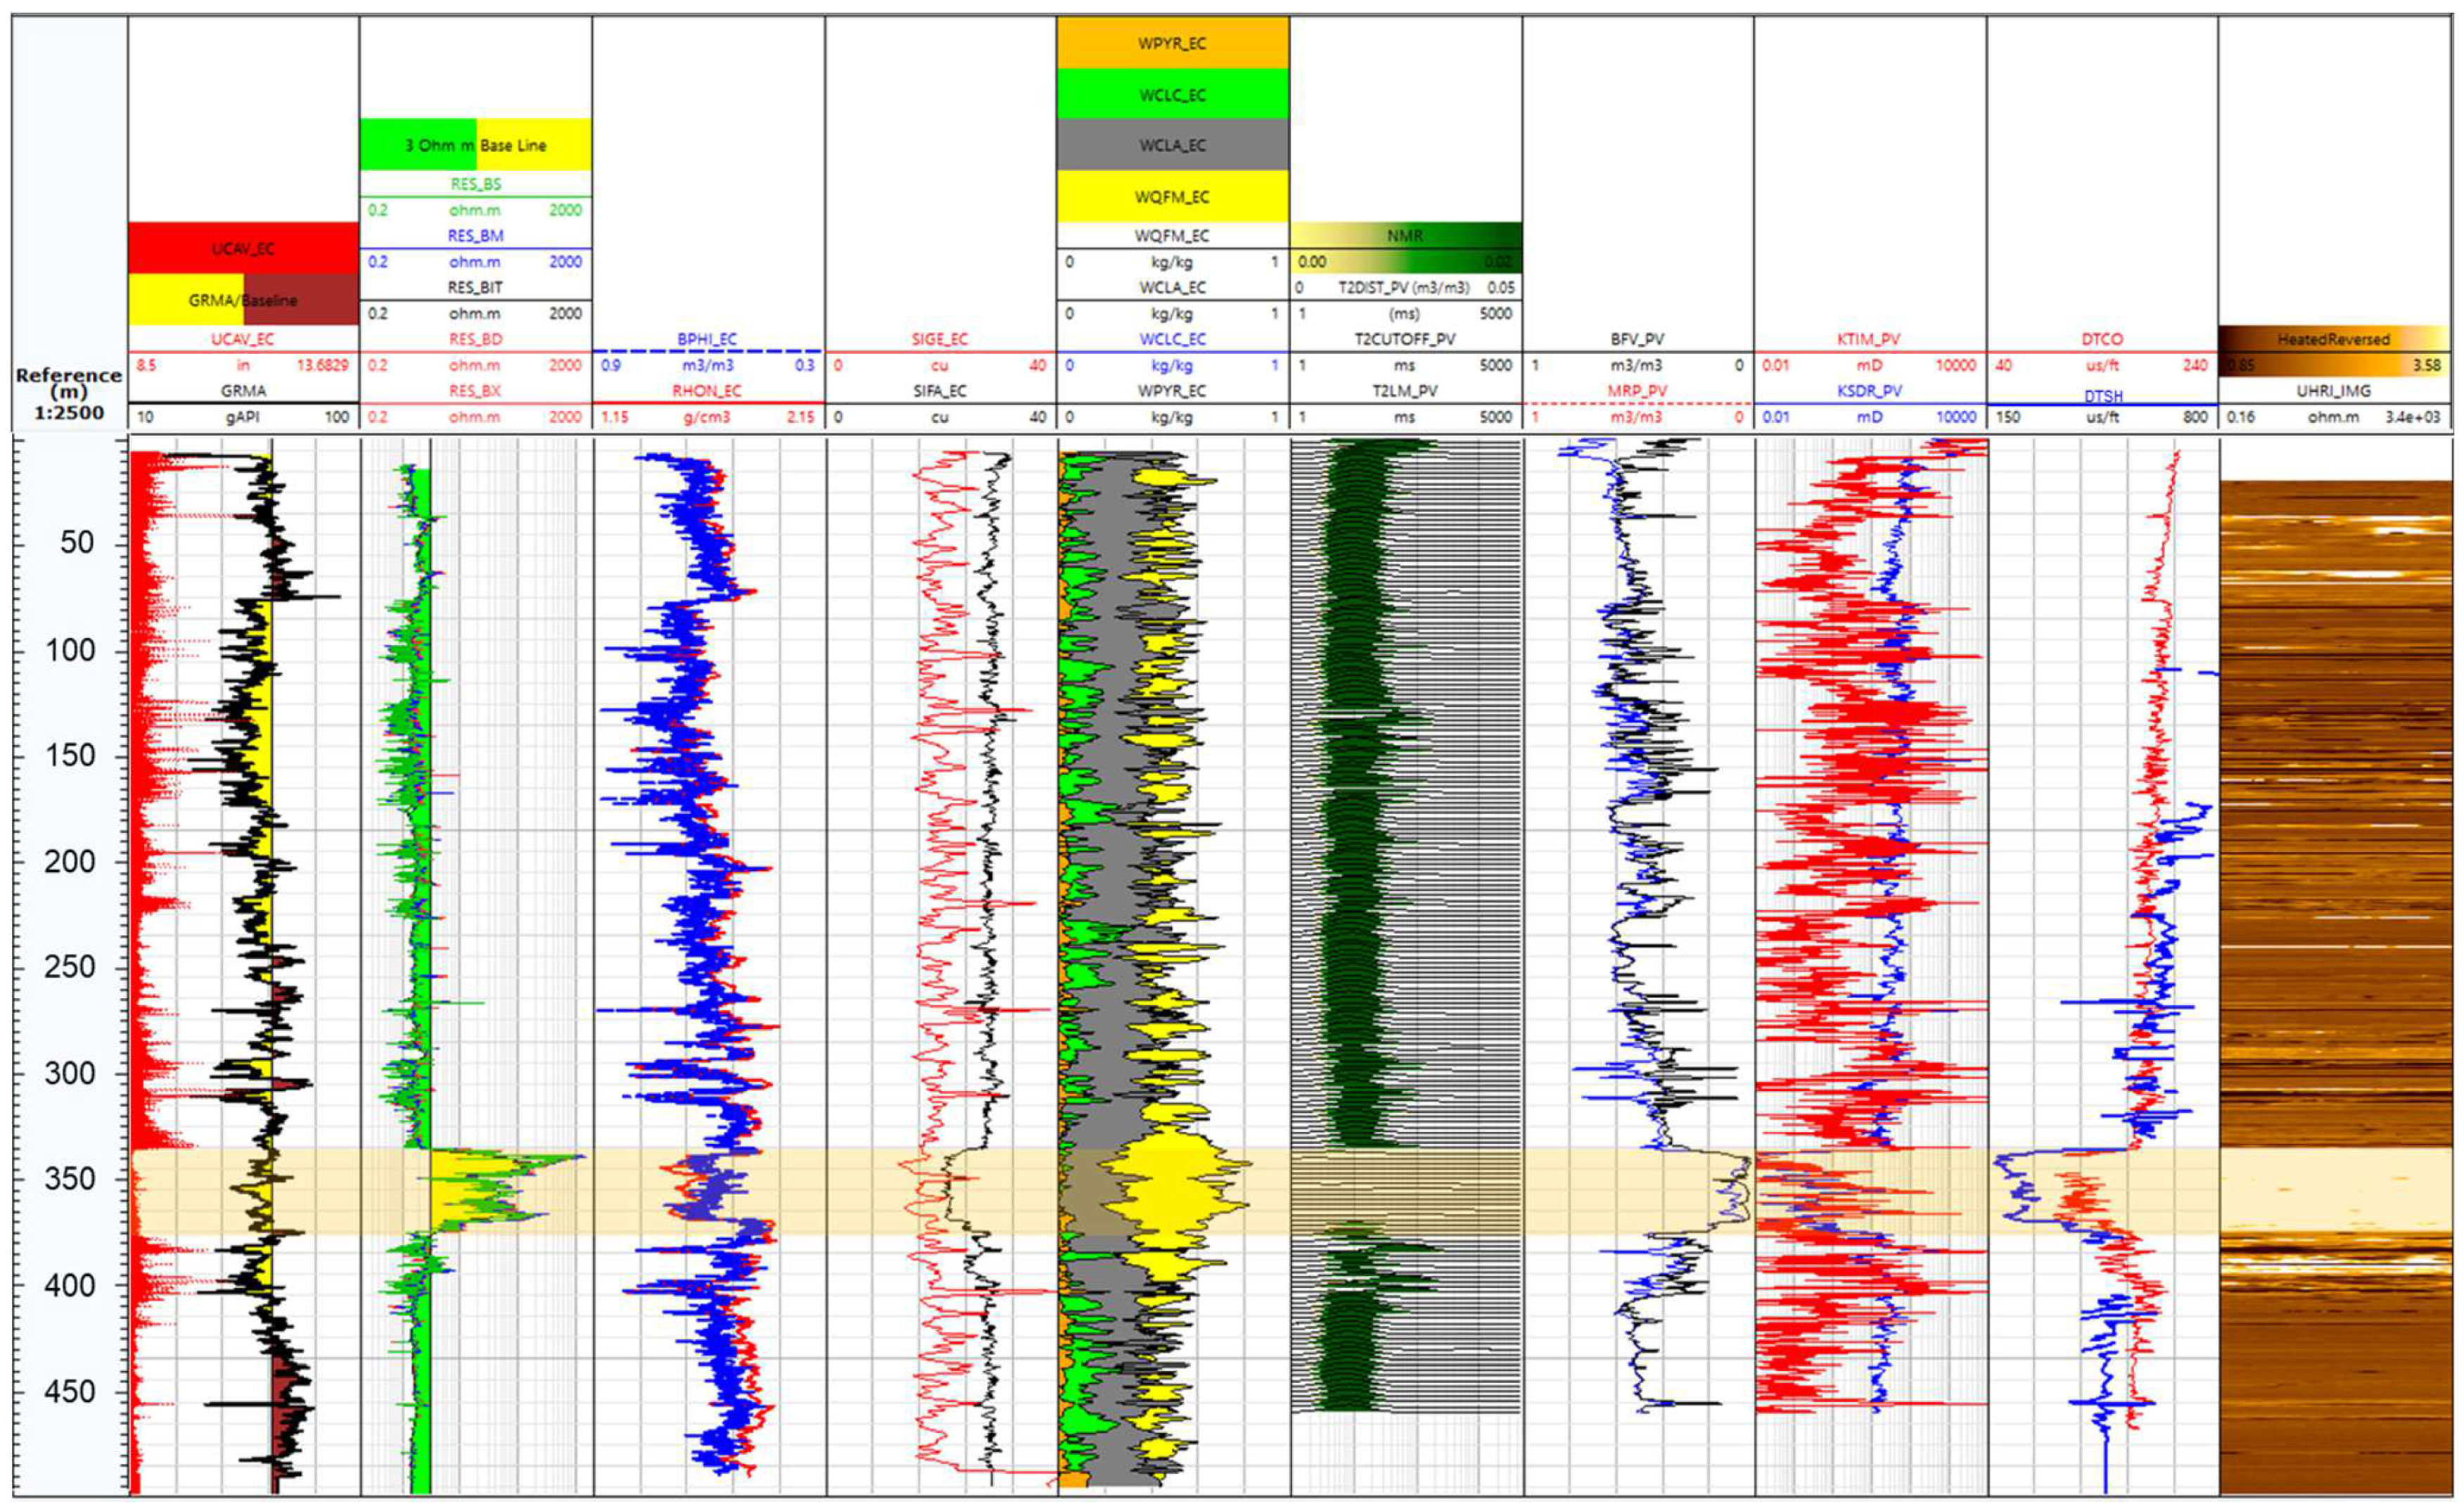2464x1511 pixels.
Task: Click the orange WPYR_EC legend swatch
Action: pyautogui.click(x=1172, y=43)
